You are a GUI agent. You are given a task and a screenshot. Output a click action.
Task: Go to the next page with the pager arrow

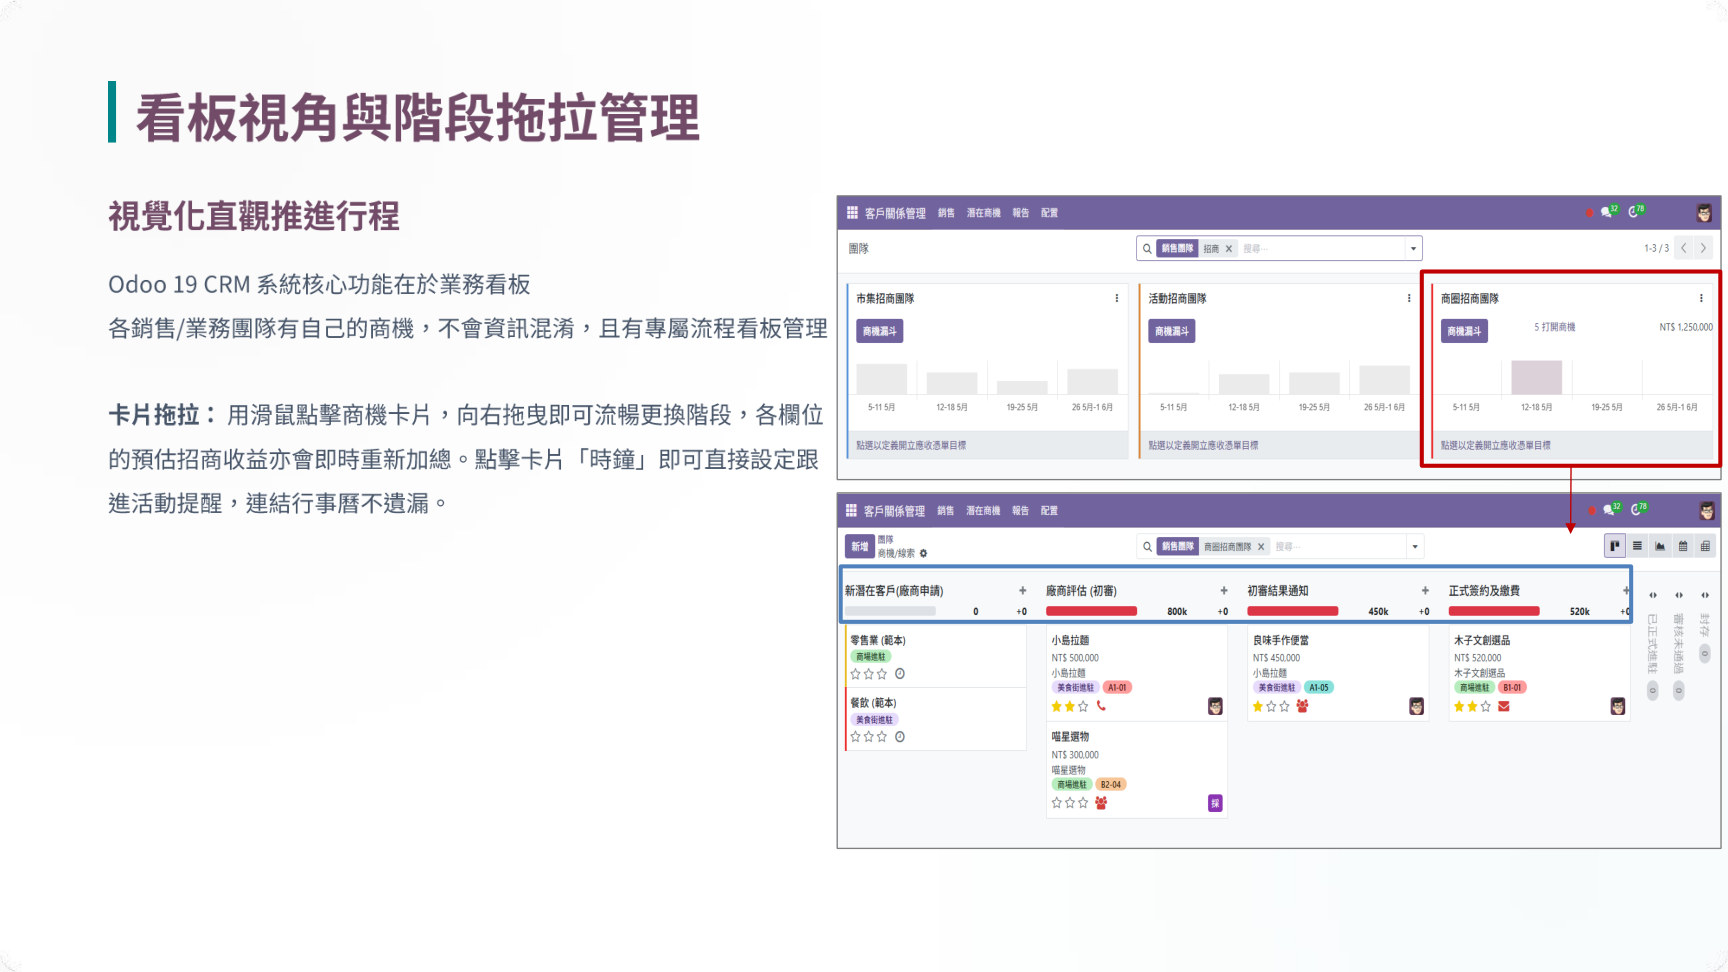[1703, 248]
